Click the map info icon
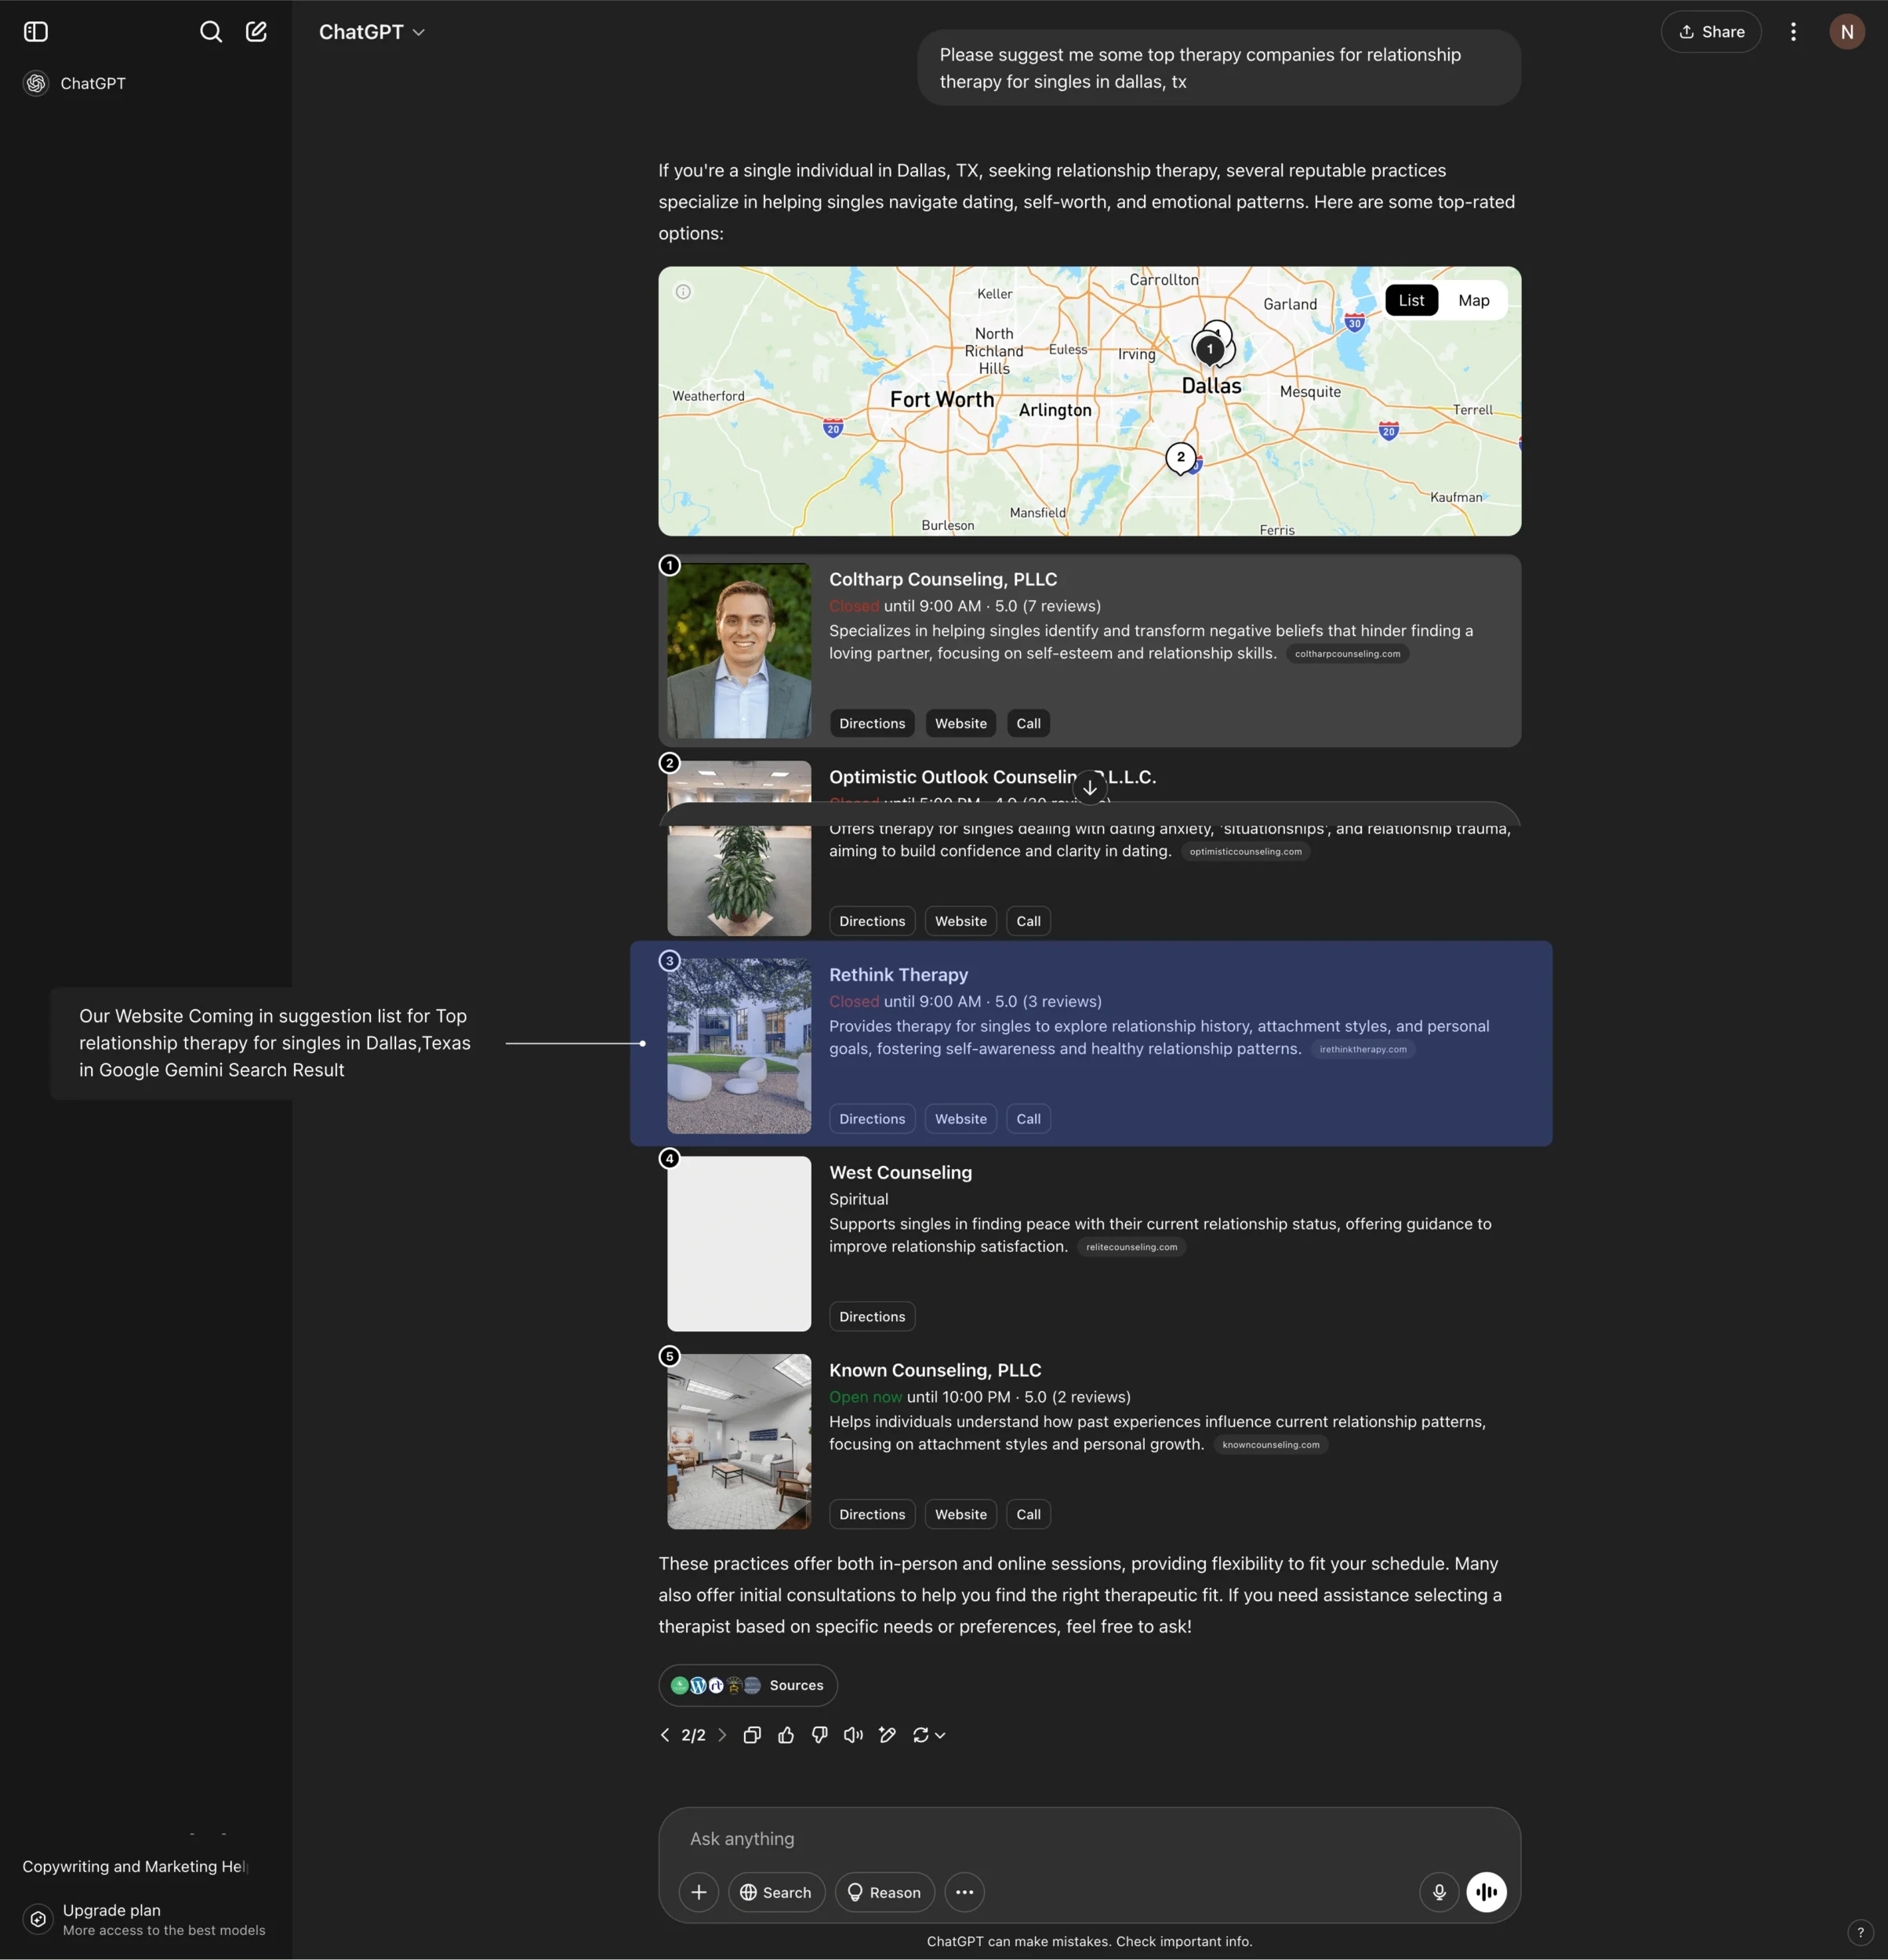 coord(683,292)
